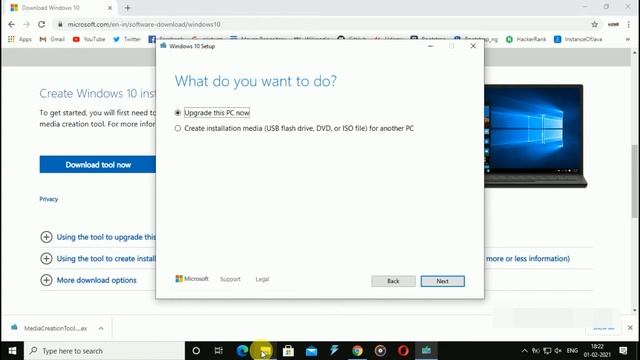
Task: Click the muted speaker volume icon
Action: pyautogui.click(x=558, y=351)
